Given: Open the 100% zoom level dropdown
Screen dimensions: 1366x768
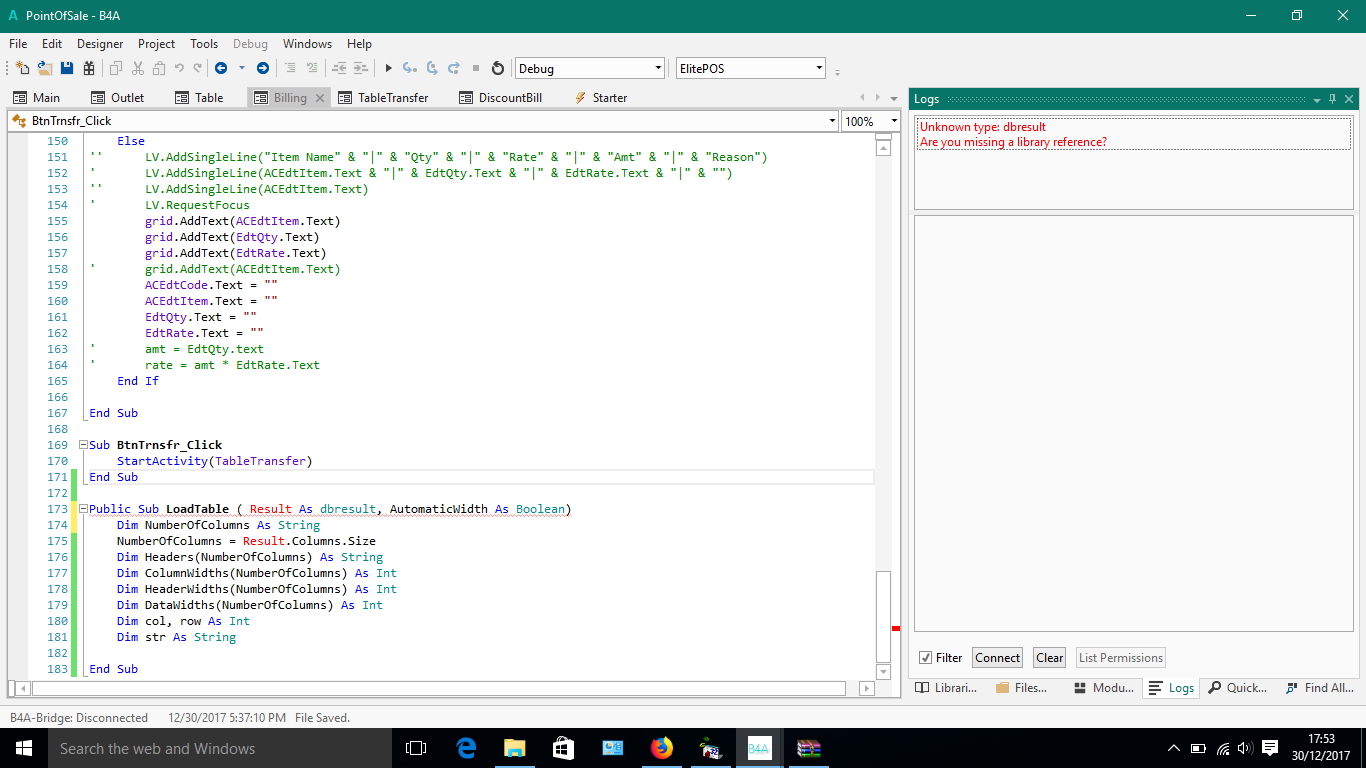Looking at the screenshot, I should point(893,121).
